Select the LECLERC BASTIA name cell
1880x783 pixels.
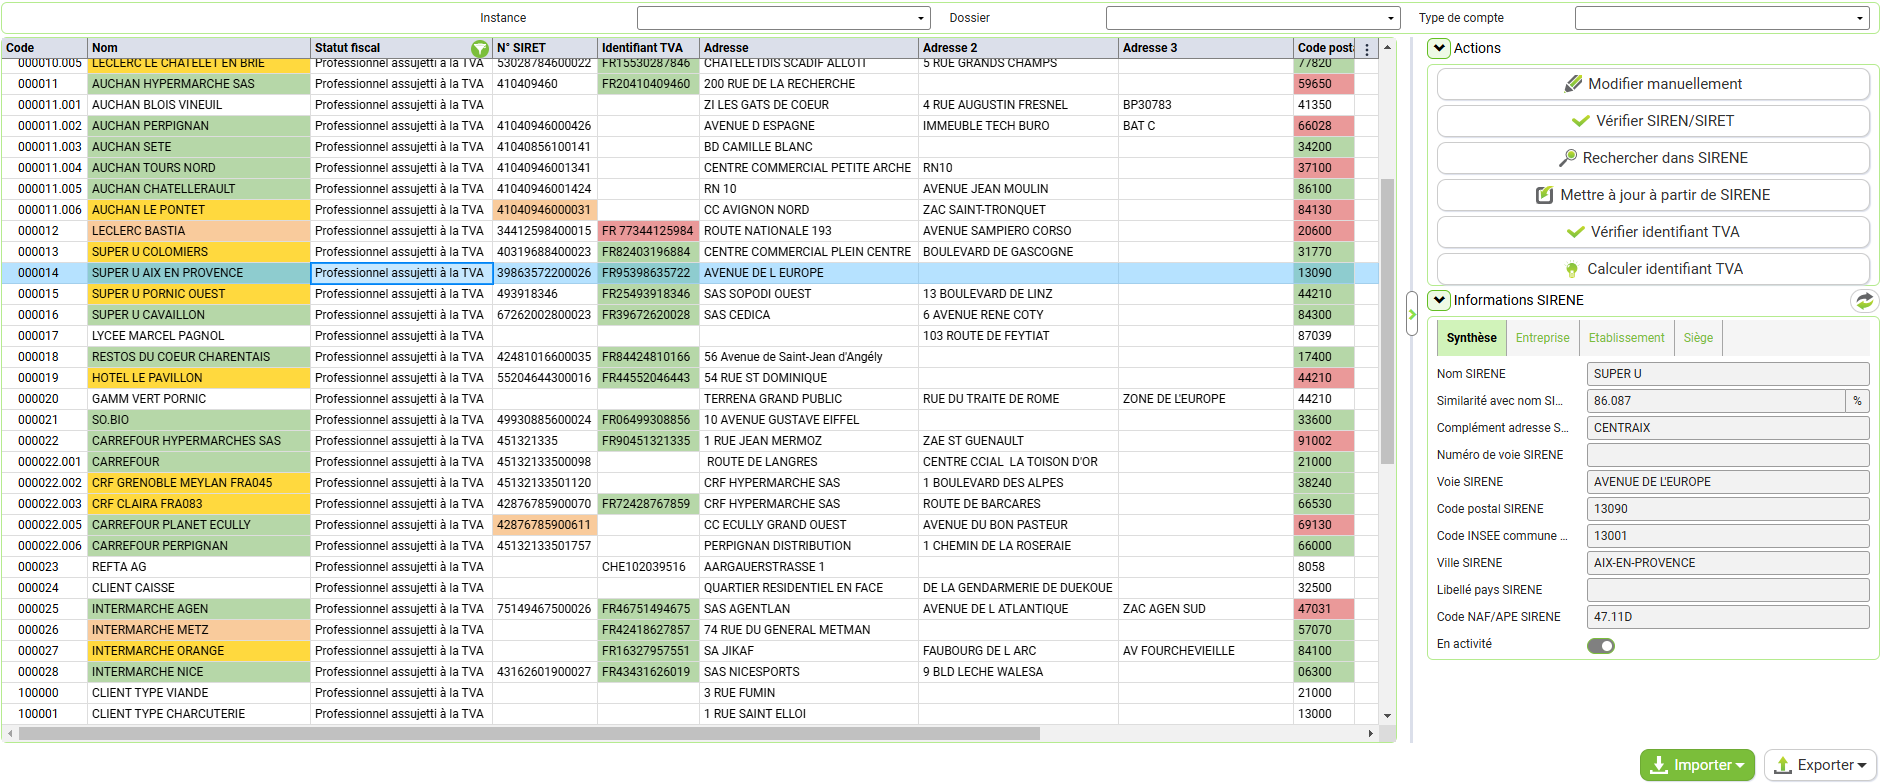199,231
